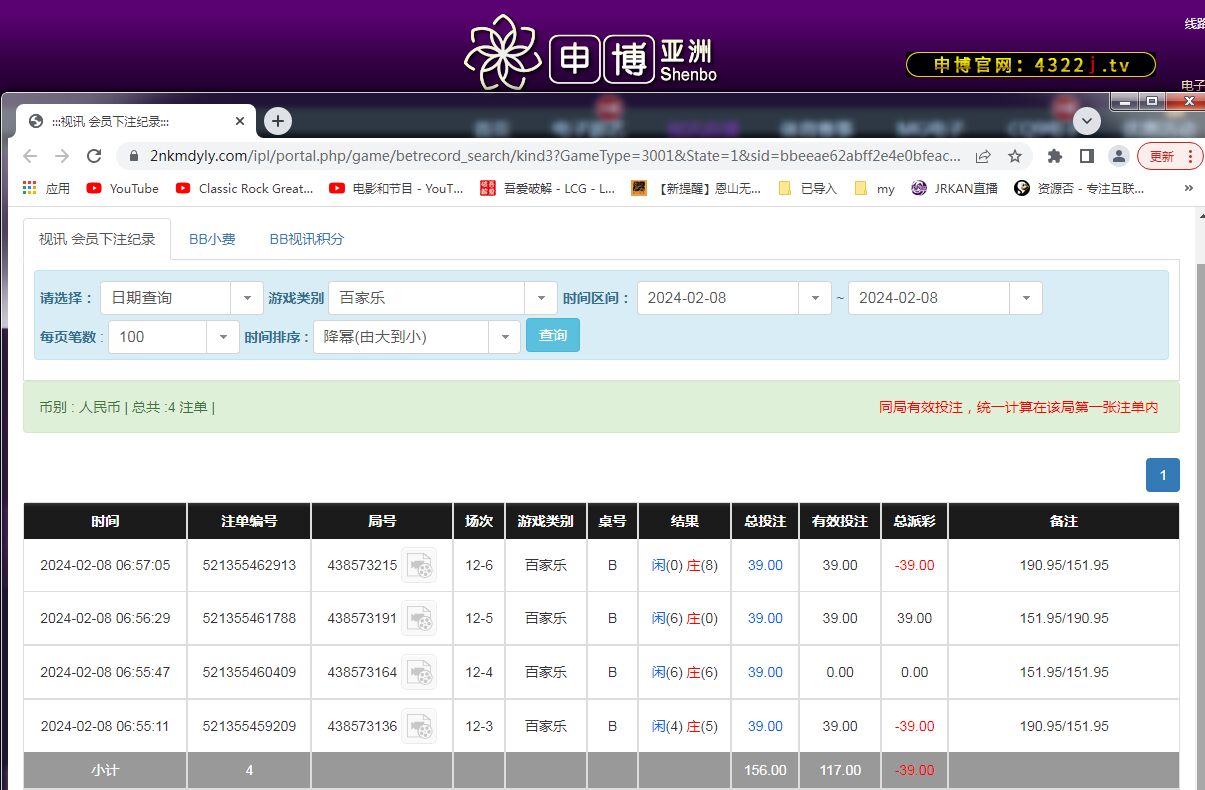Open the Chrome extensions puzzle icon
The image size is (1205, 790).
point(1054,156)
